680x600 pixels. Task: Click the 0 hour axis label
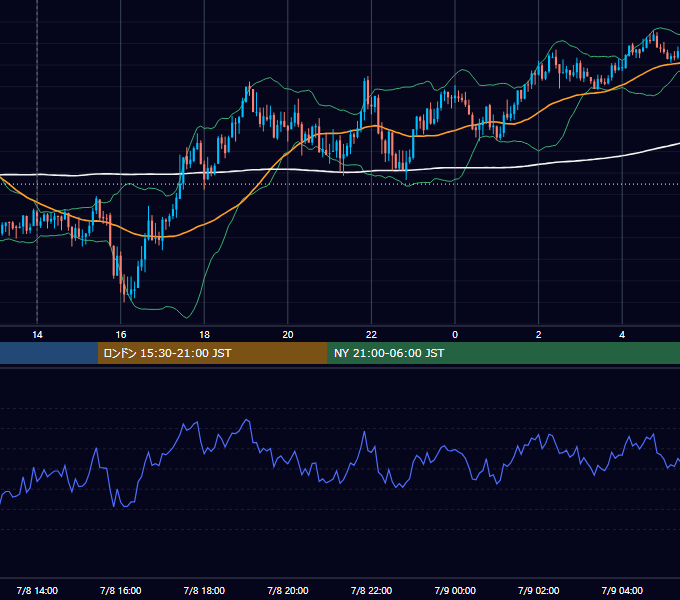[455, 335]
